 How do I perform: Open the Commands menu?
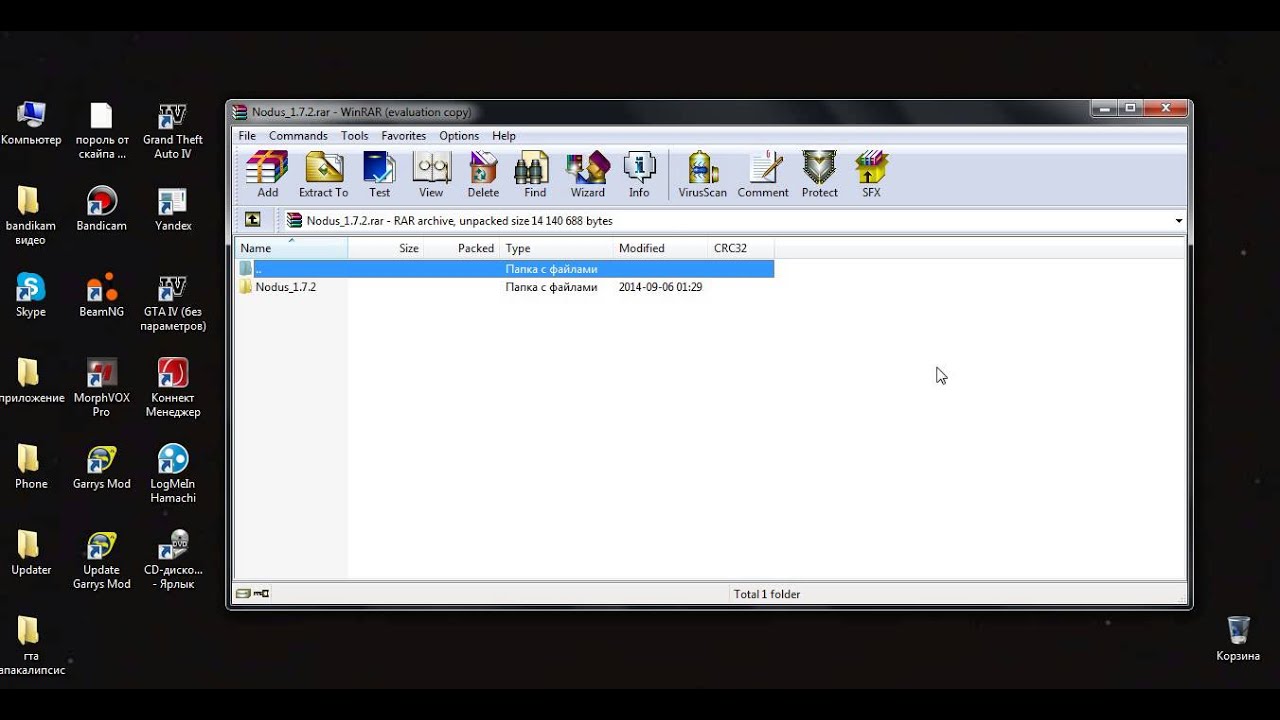pos(298,136)
